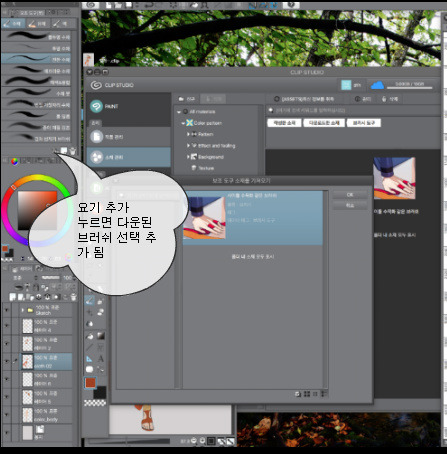Delete layer with the layer panel trash icon
The width and height of the screenshot is (447, 454).
pyautogui.click(x=73, y=296)
